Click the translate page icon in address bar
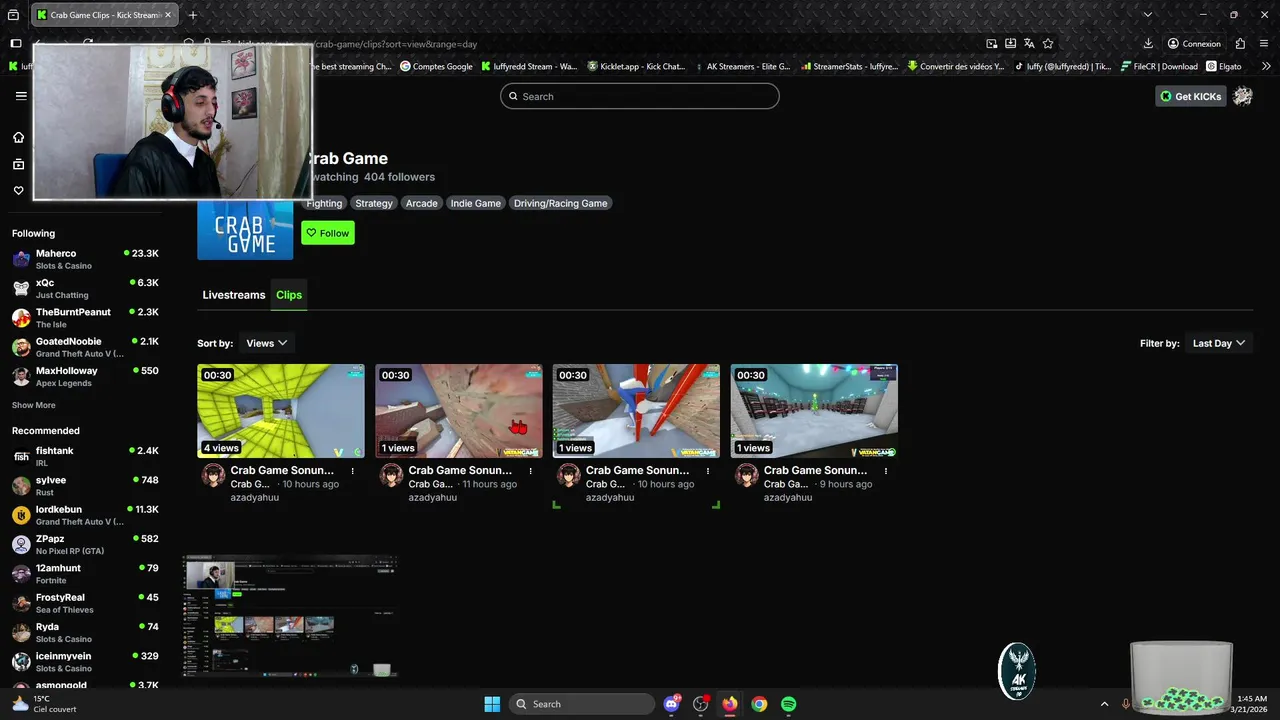Screen dimensions: 1280x720 point(1029,44)
